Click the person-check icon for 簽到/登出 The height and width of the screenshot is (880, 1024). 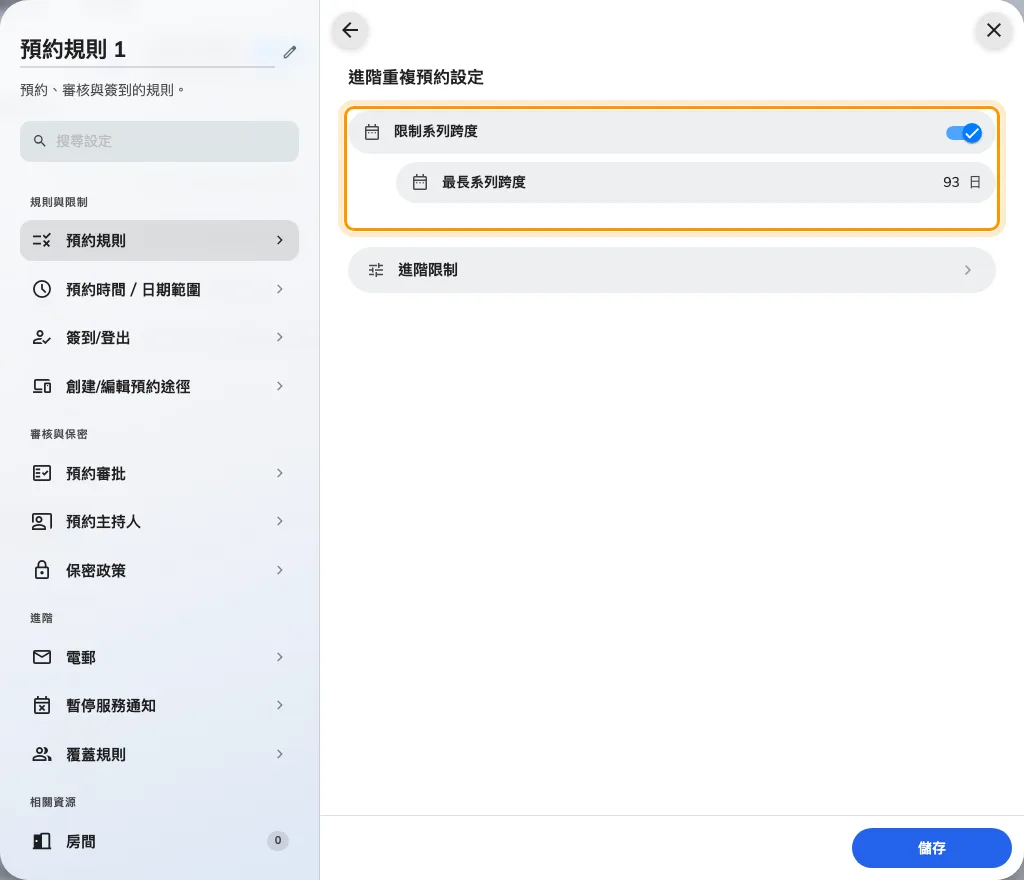coord(42,338)
